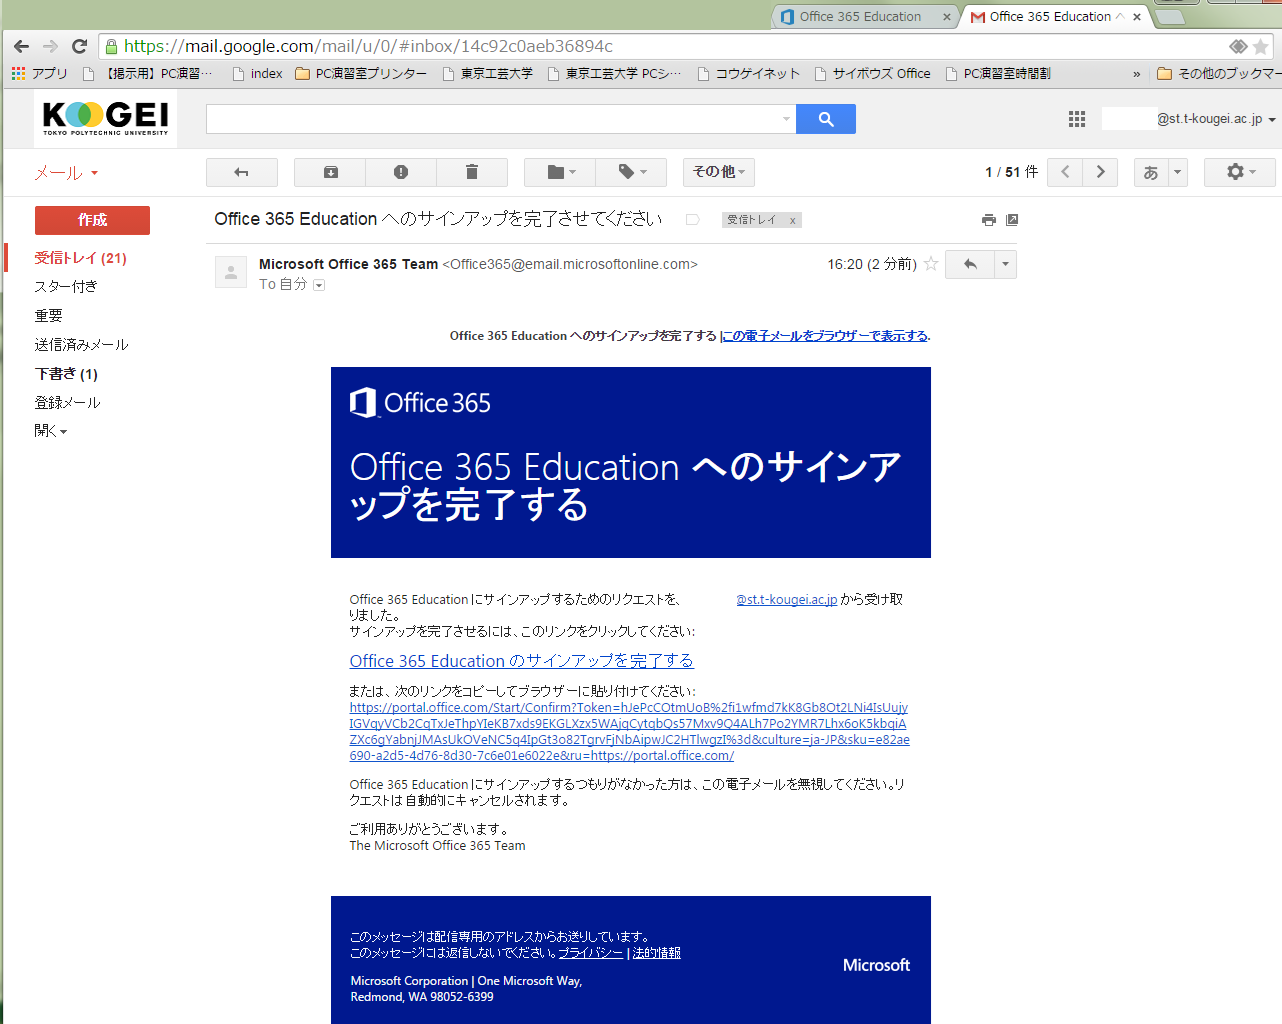This screenshot has width=1282, height=1024.
Task: Click the browser forward arrow
Action: coord(51,46)
